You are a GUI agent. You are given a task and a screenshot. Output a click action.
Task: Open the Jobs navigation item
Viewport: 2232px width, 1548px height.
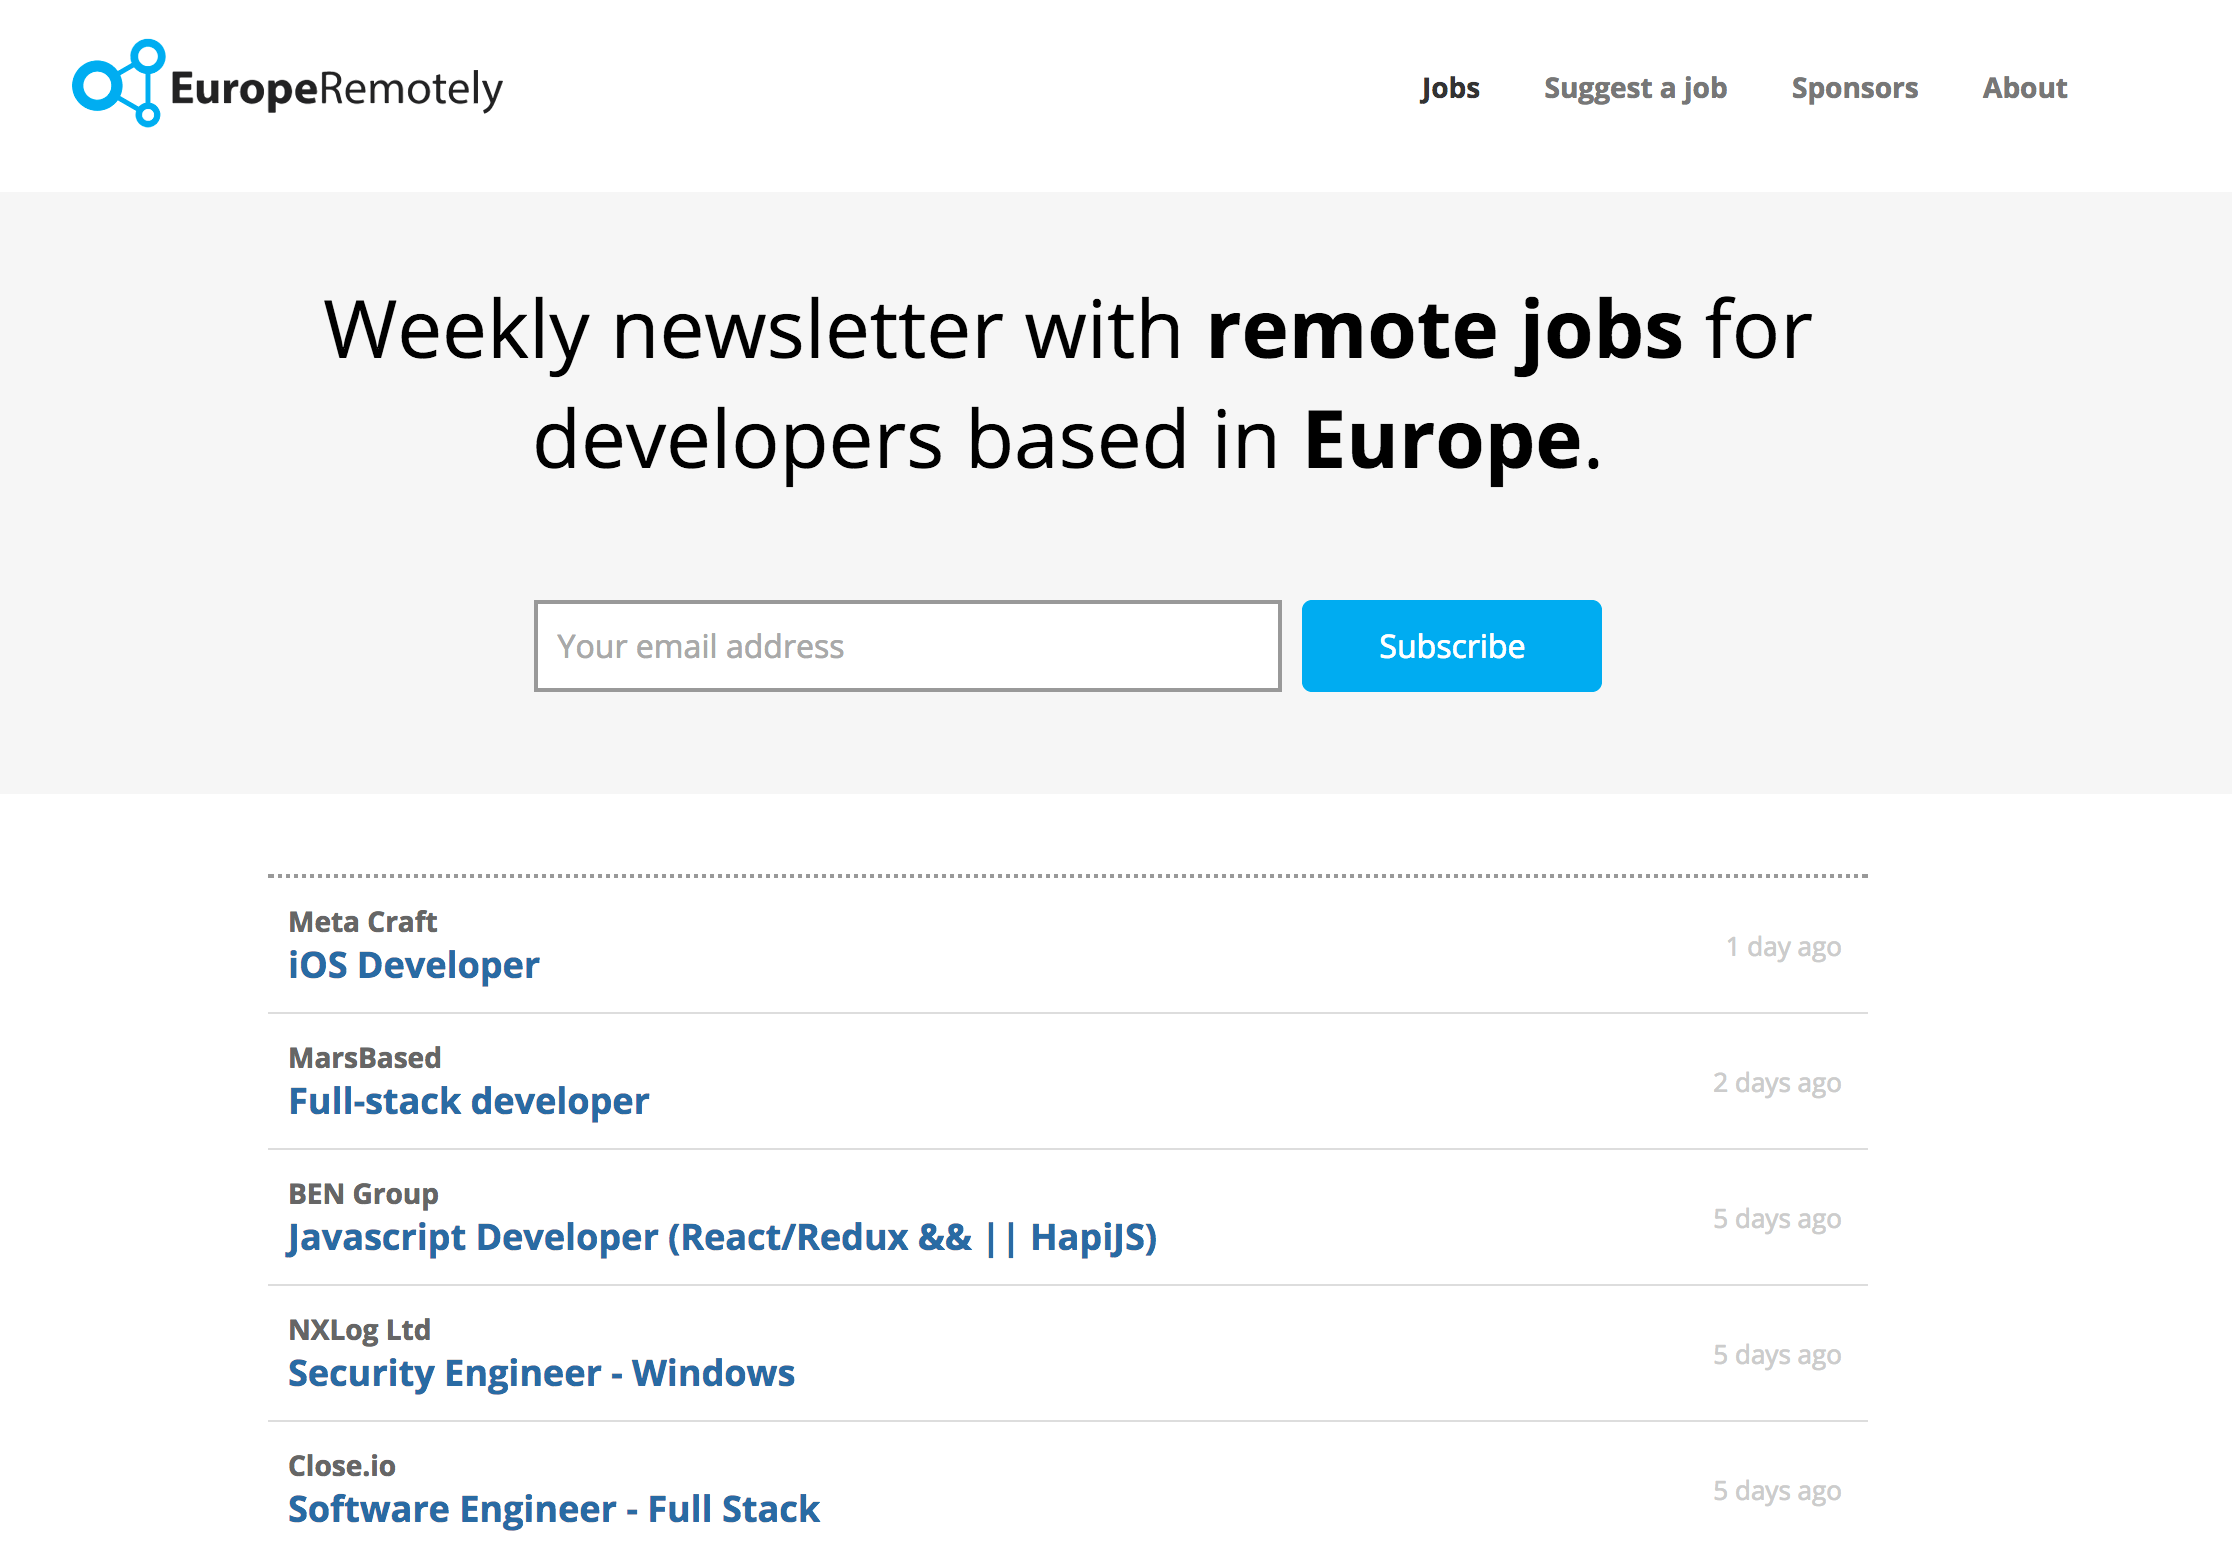coord(1449,88)
